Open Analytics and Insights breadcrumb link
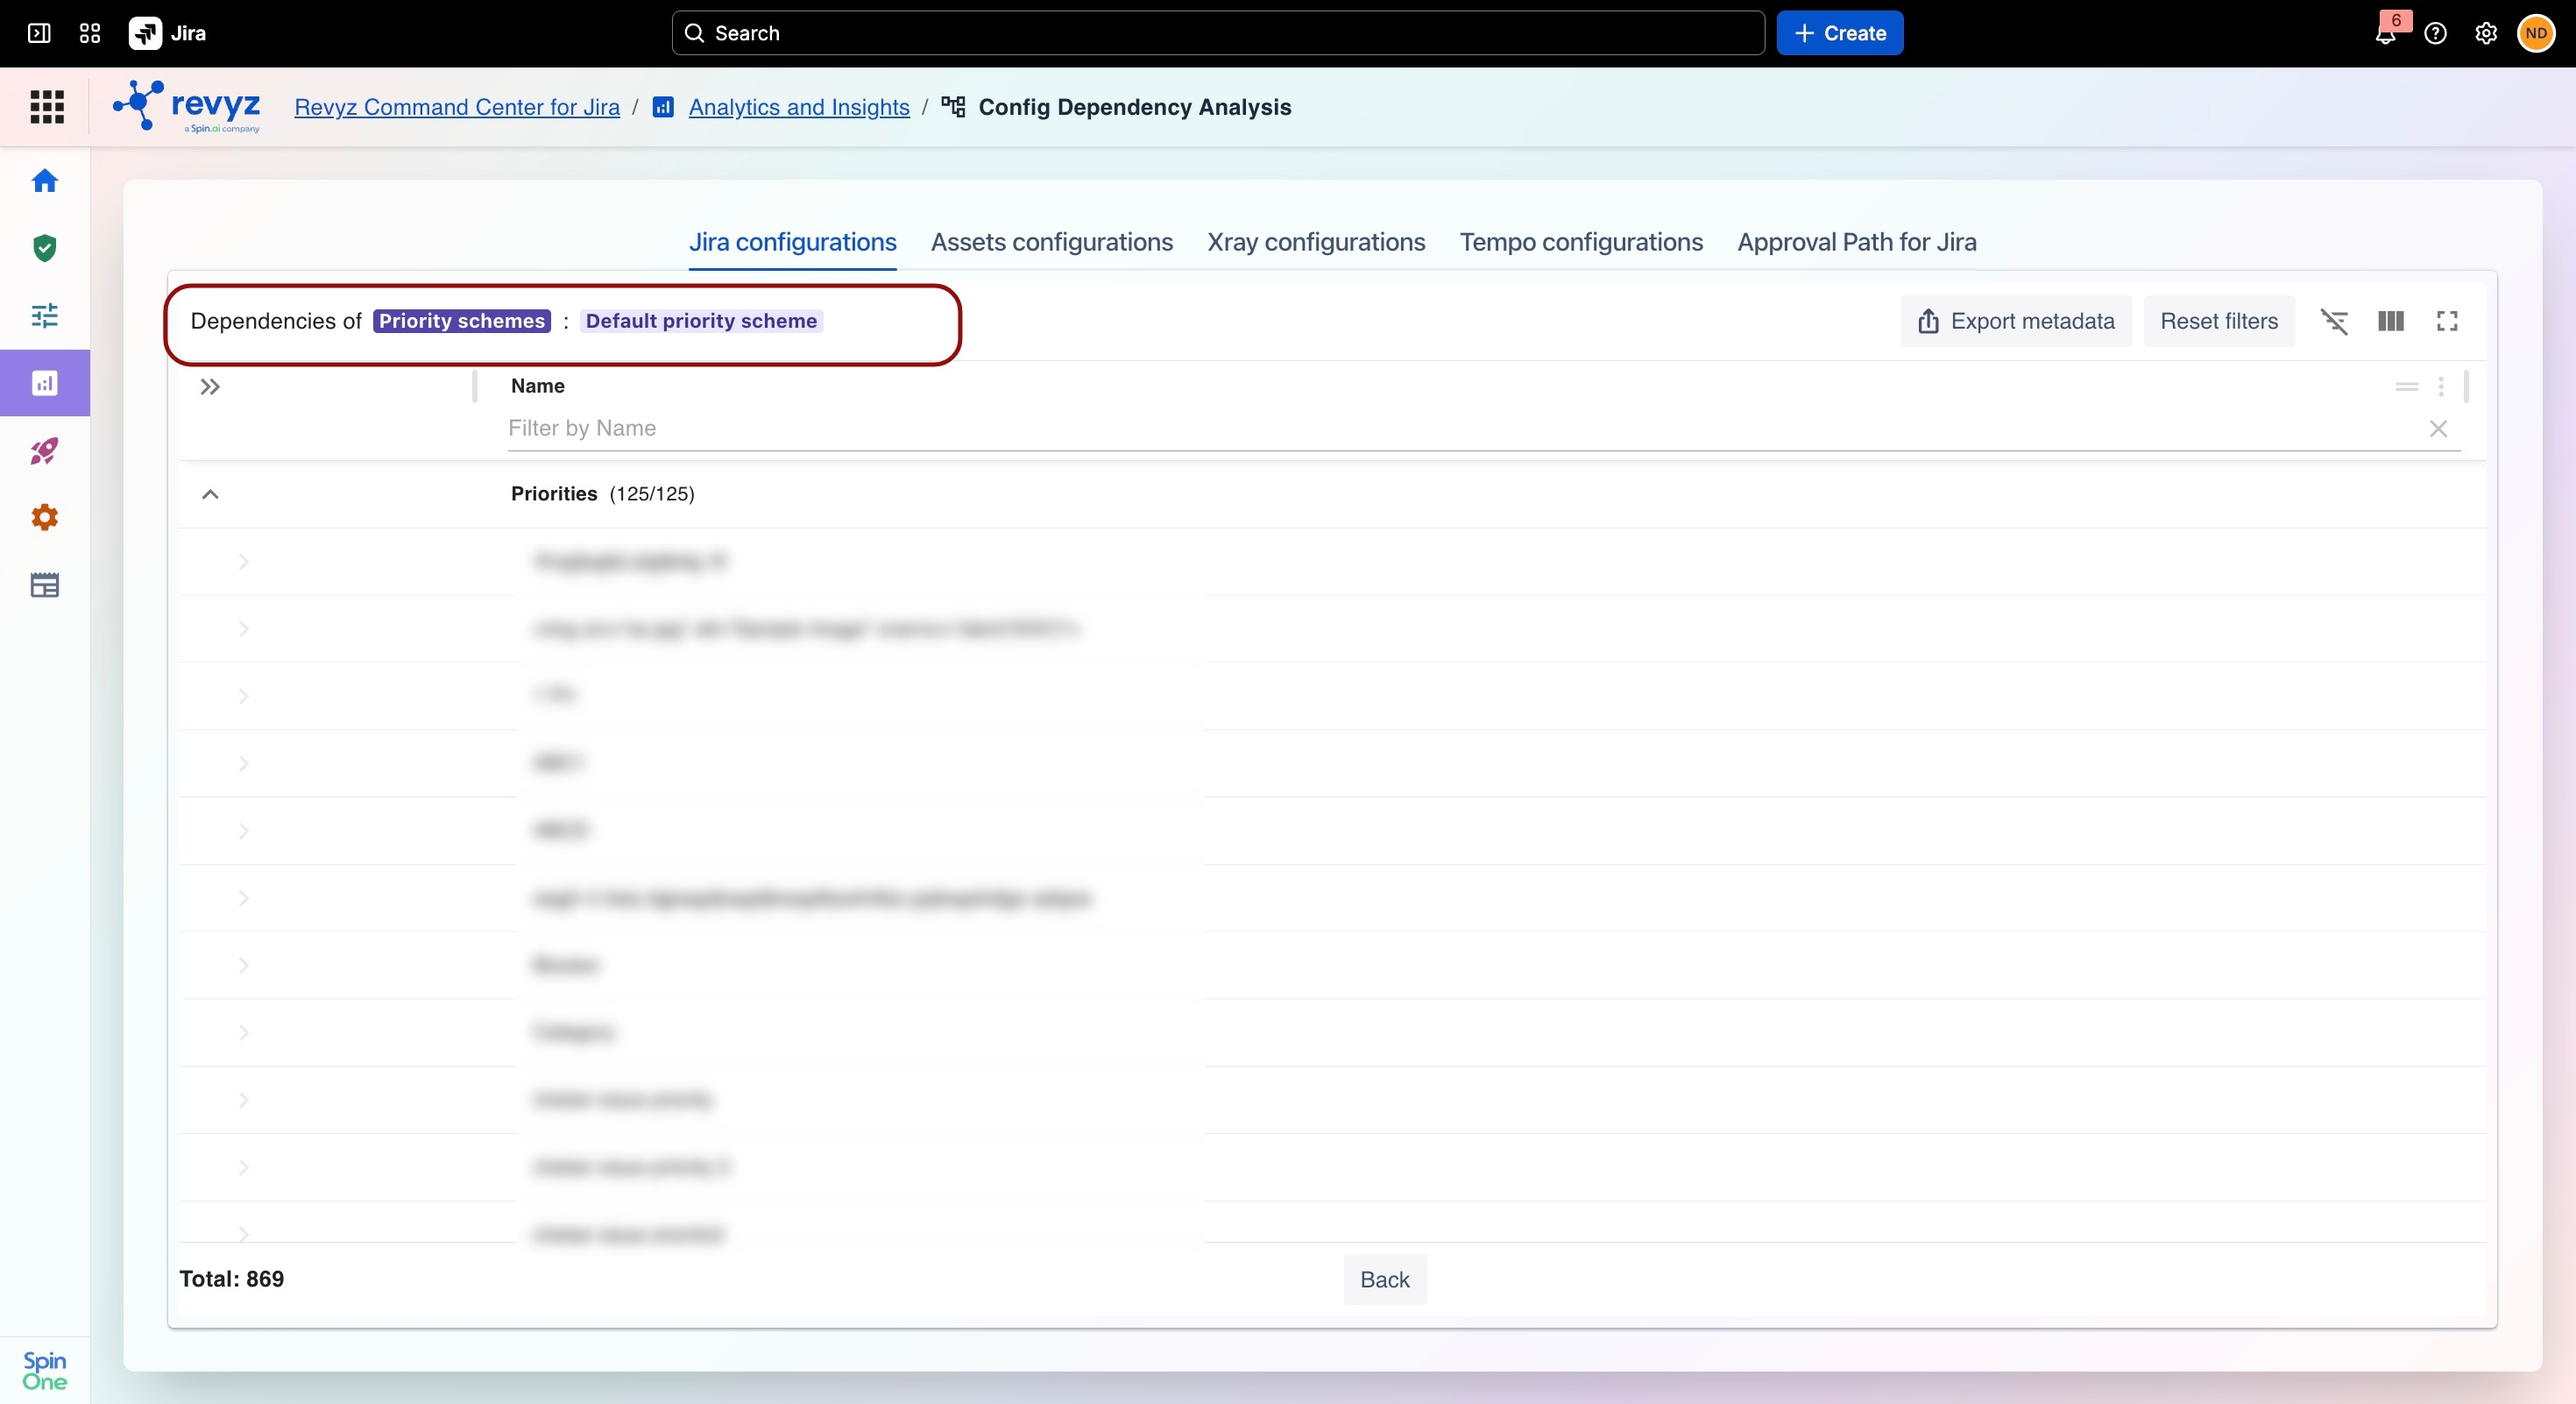This screenshot has height=1404, width=2576. (x=799, y=107)
